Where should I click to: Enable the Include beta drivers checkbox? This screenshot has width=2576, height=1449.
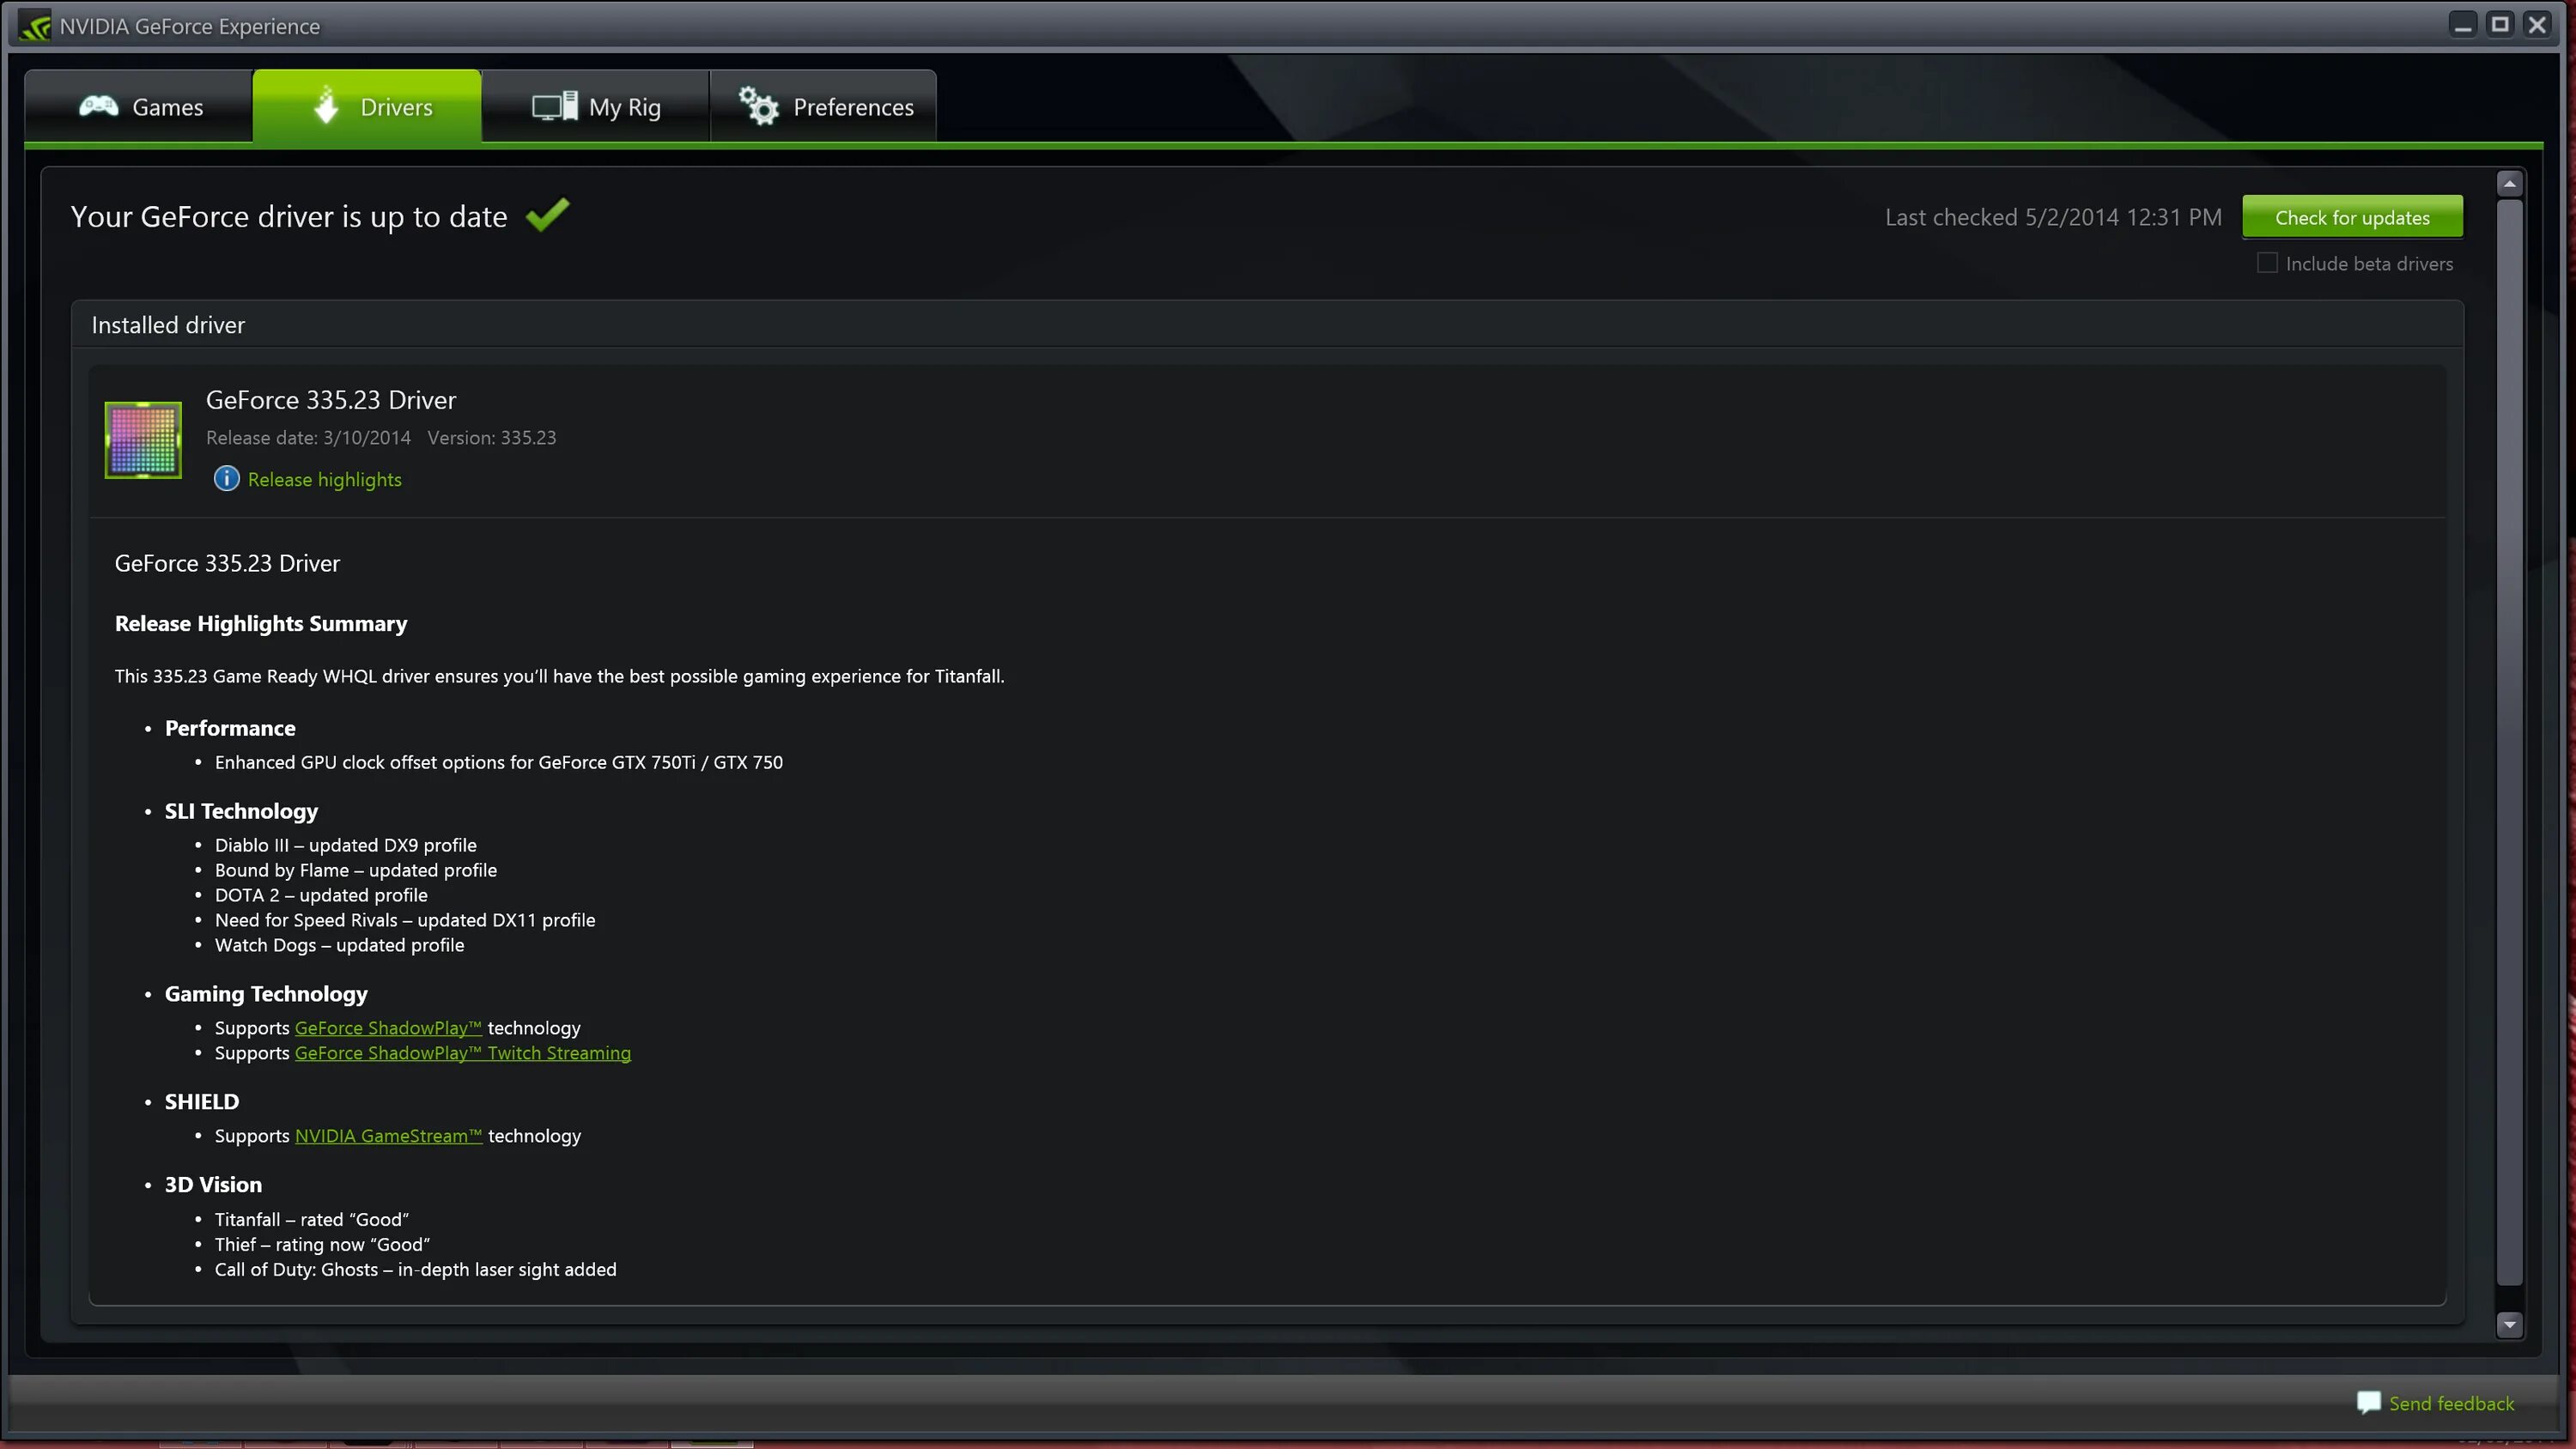[2267, 263]
